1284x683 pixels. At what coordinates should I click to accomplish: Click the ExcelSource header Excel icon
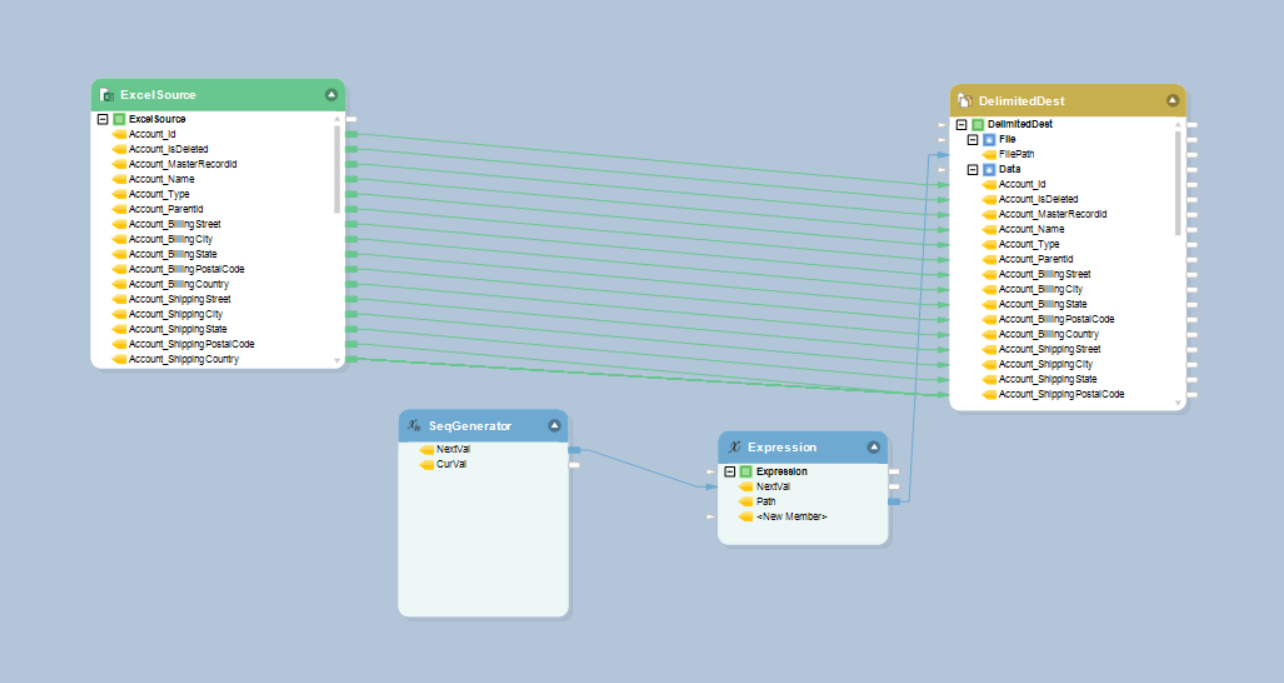(x=106, y=95)
